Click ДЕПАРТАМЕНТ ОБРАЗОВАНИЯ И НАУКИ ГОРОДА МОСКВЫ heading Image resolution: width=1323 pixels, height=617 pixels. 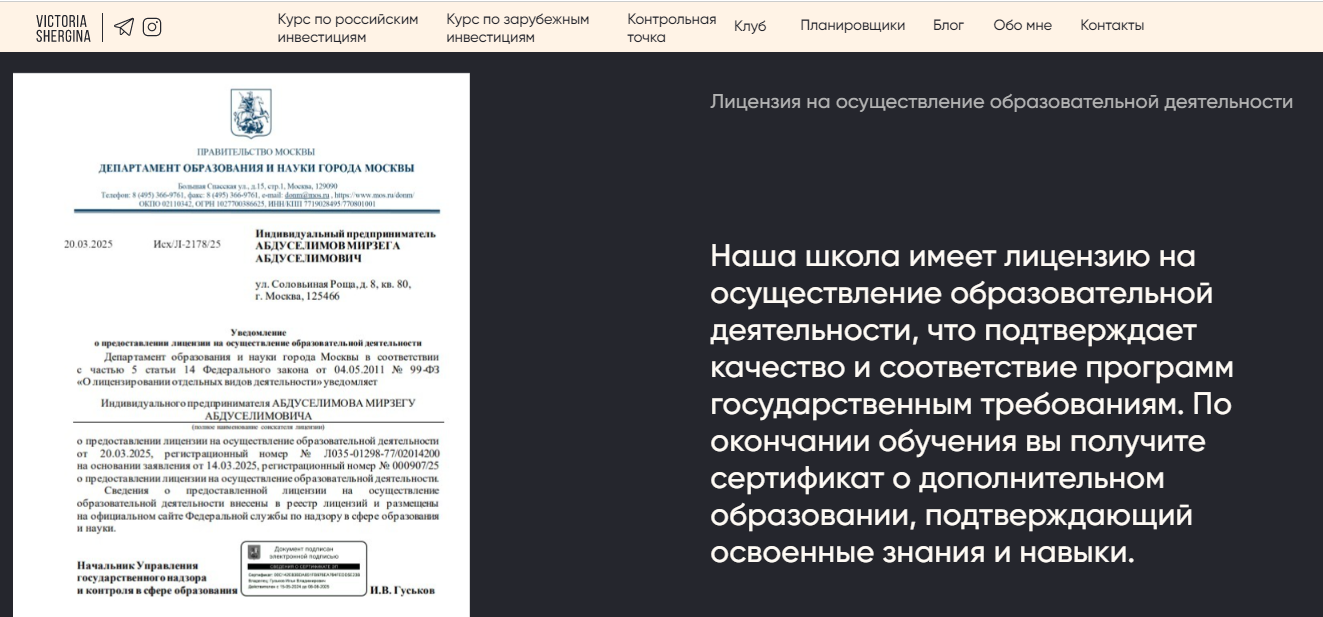click(256, 168)
